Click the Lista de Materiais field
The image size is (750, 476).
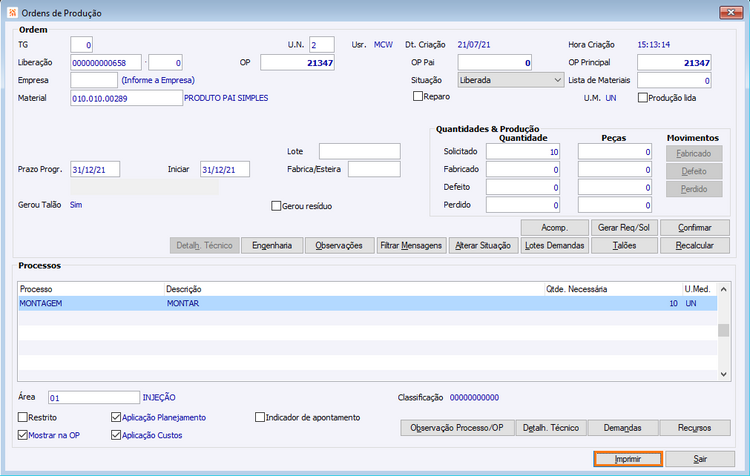674,80
